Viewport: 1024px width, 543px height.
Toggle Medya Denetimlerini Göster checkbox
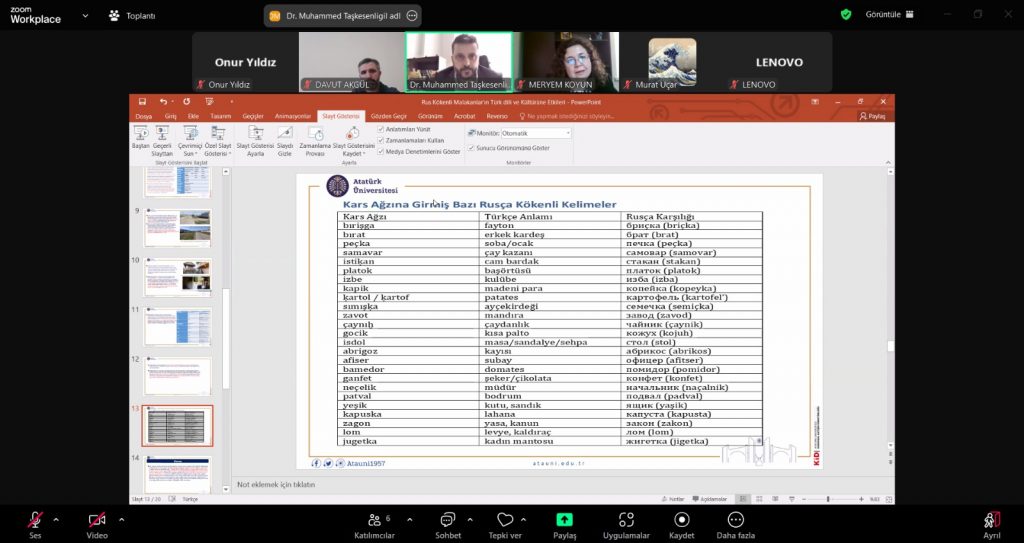pos(381,151)
